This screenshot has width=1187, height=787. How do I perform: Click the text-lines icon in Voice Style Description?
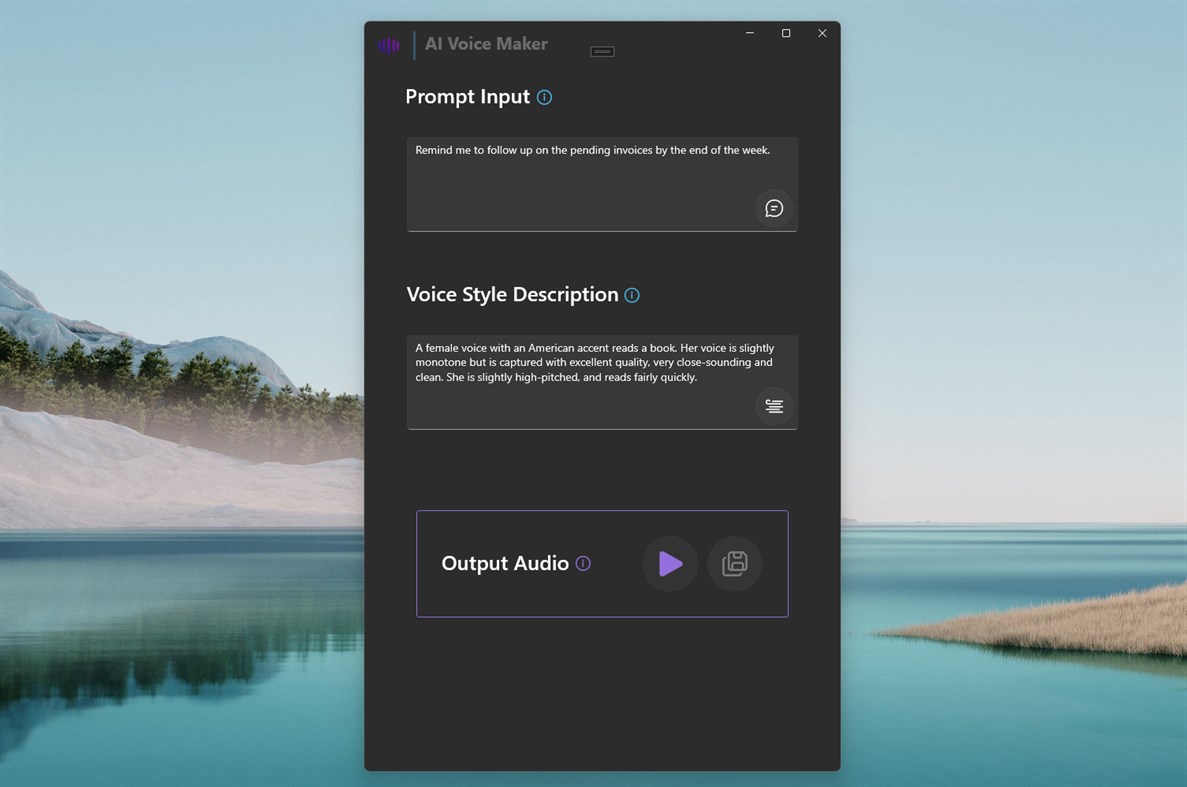point(774,406)
